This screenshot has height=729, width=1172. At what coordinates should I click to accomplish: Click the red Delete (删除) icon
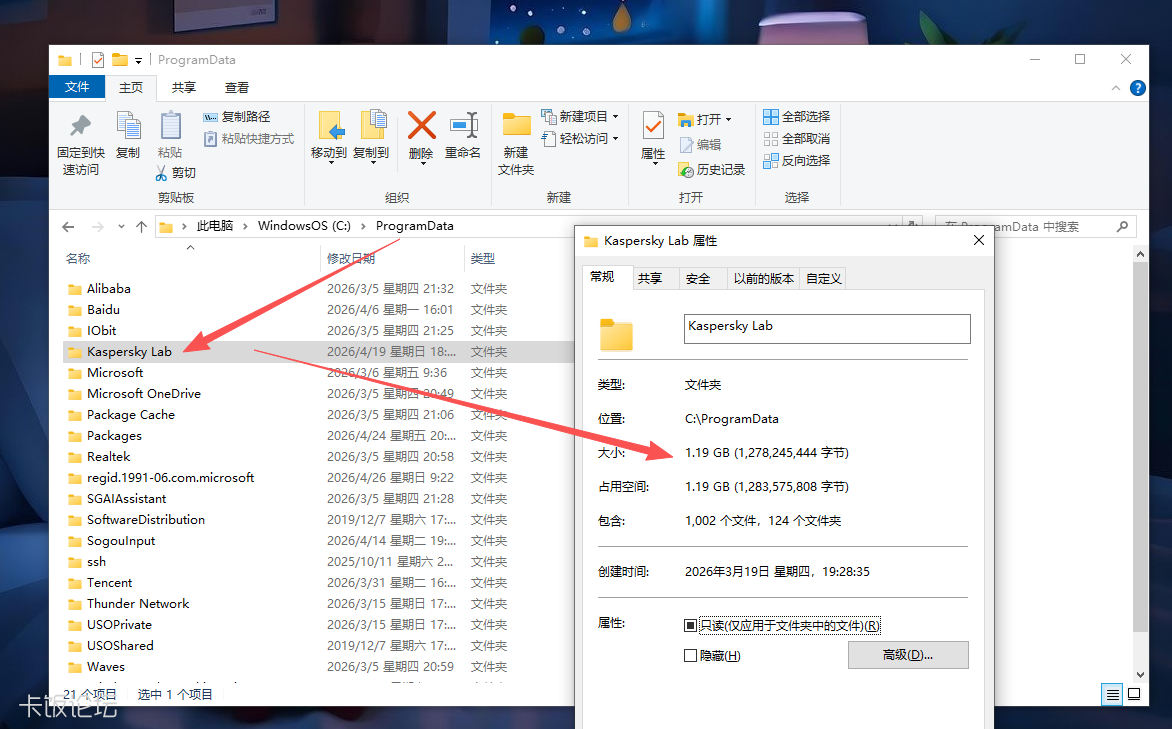point(422,126)
